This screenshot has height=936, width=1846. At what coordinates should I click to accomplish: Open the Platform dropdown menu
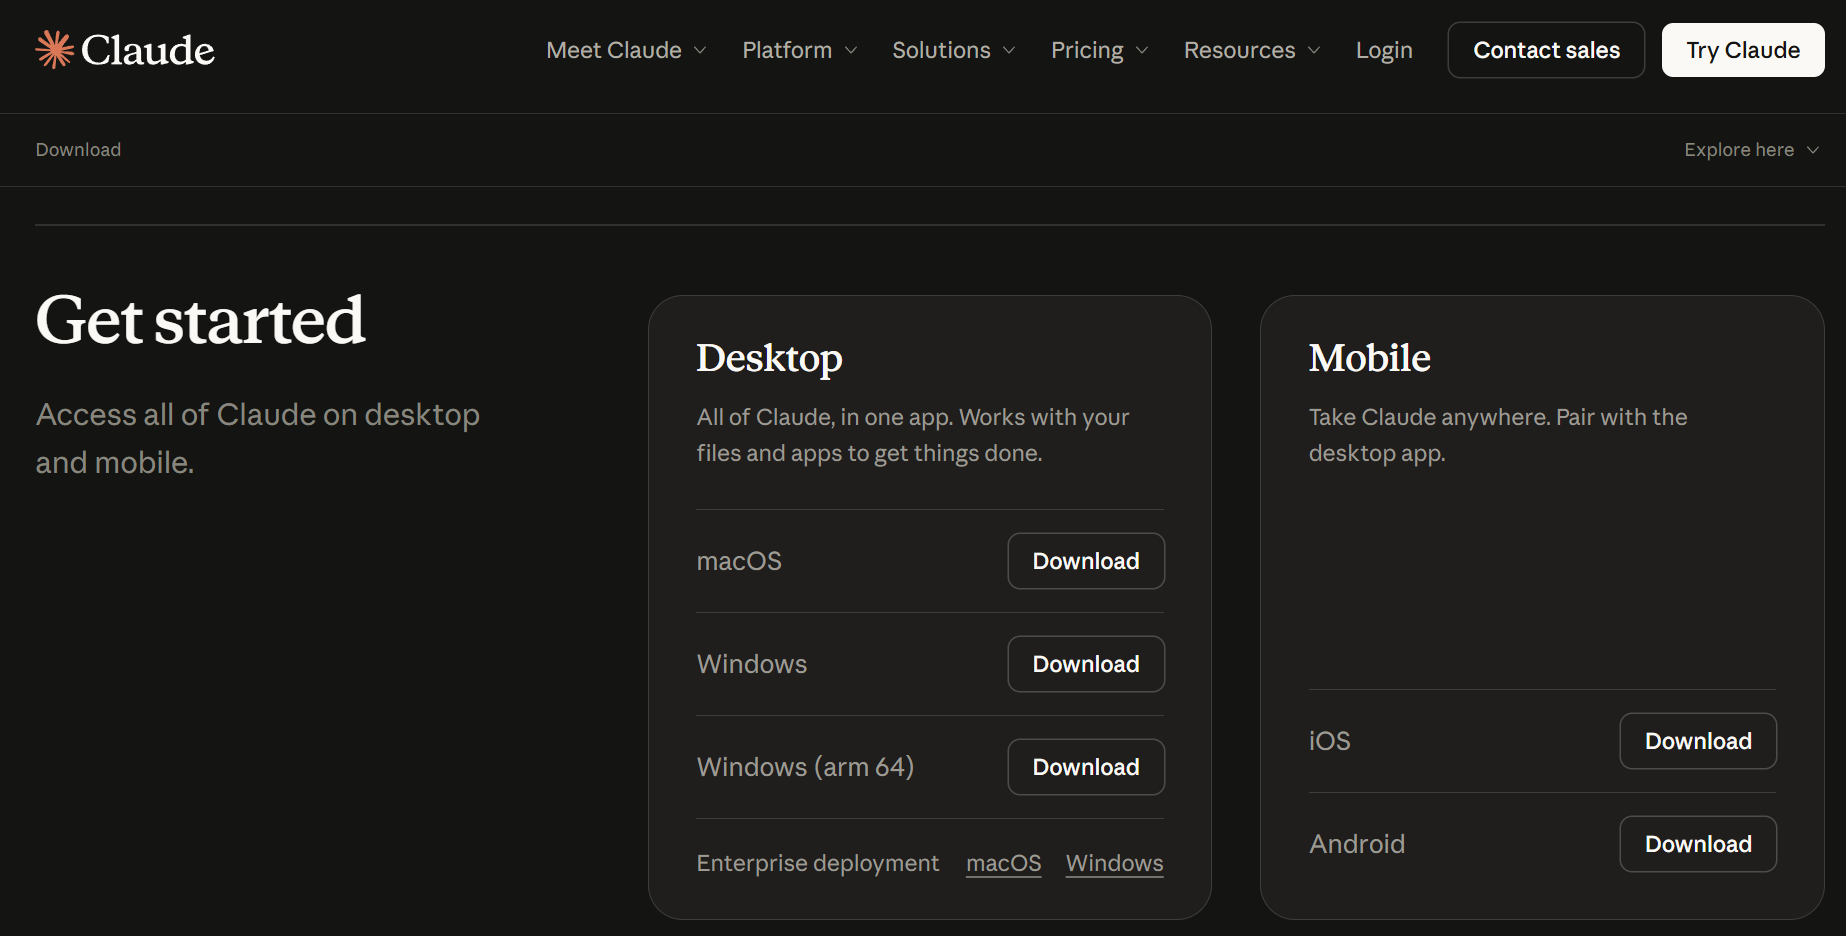tap(799, 50)
